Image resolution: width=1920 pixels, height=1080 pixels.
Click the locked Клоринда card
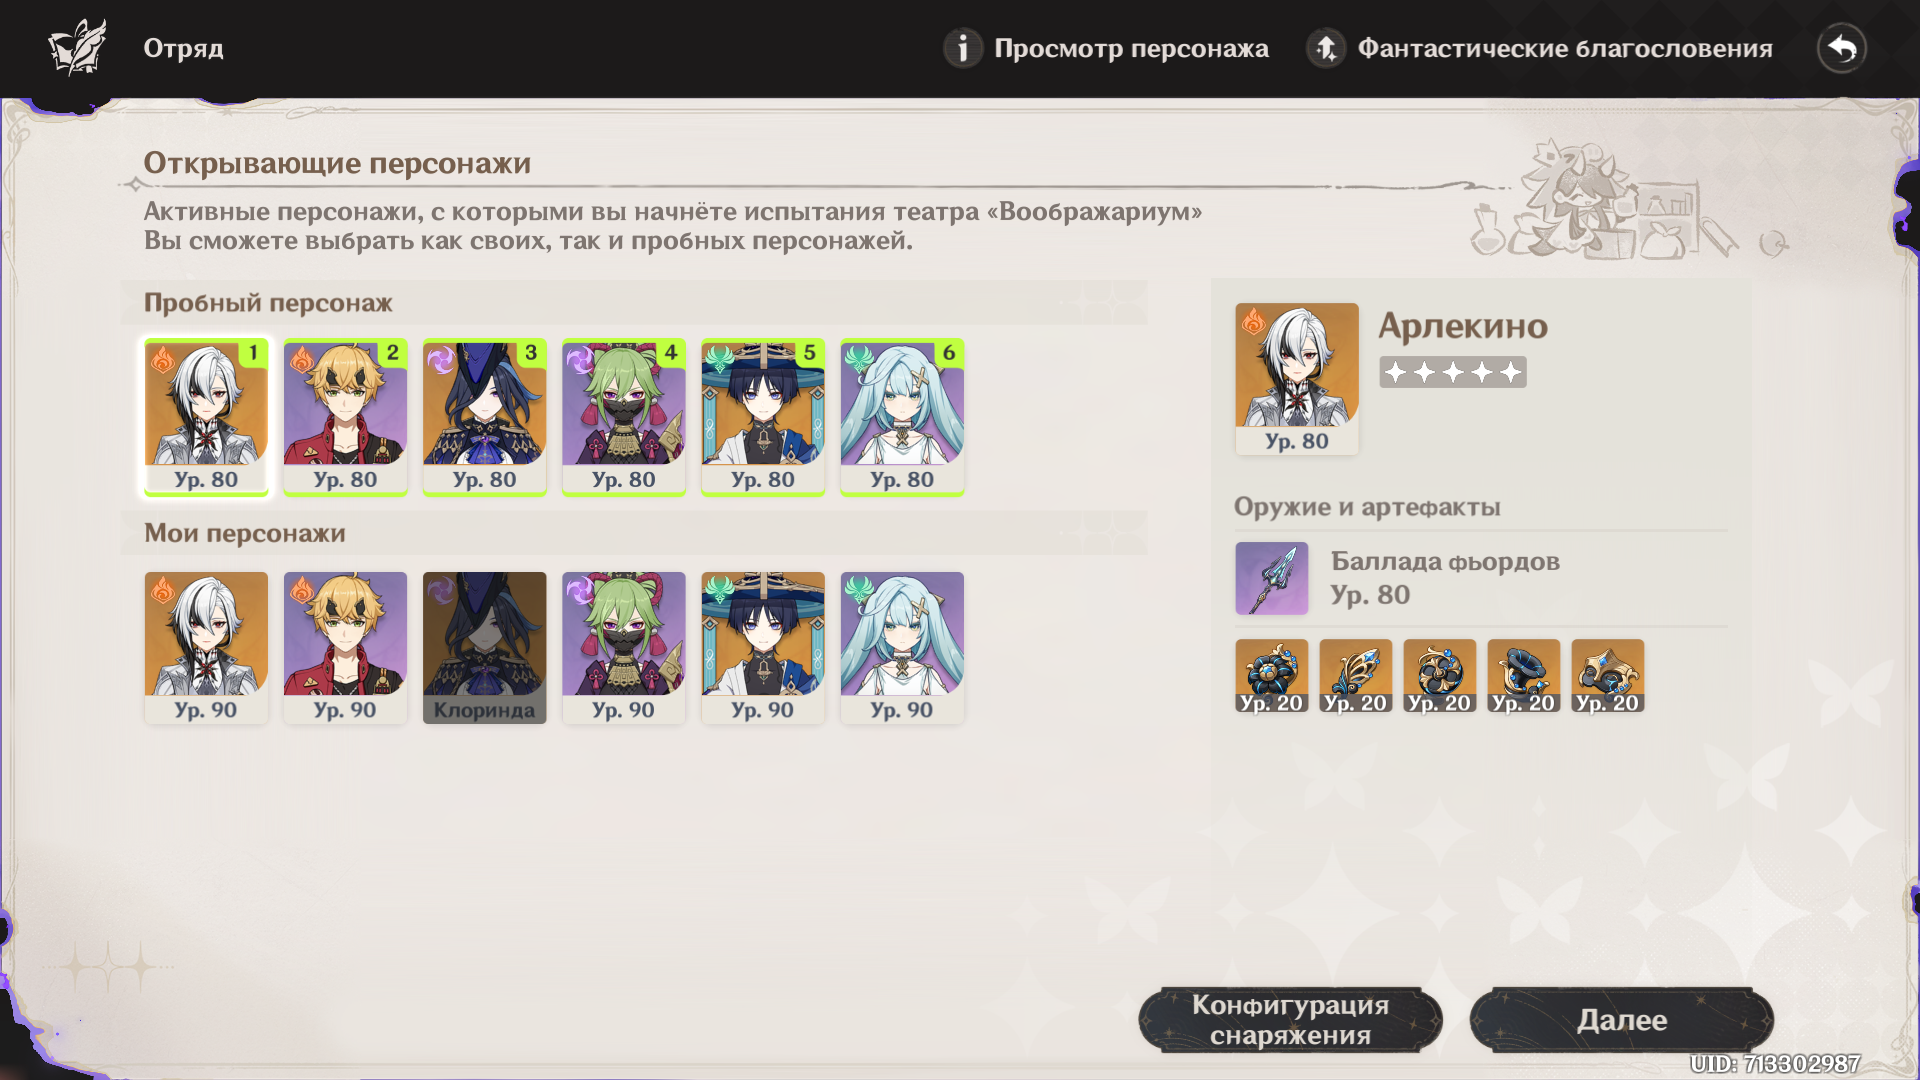[484, 648]
